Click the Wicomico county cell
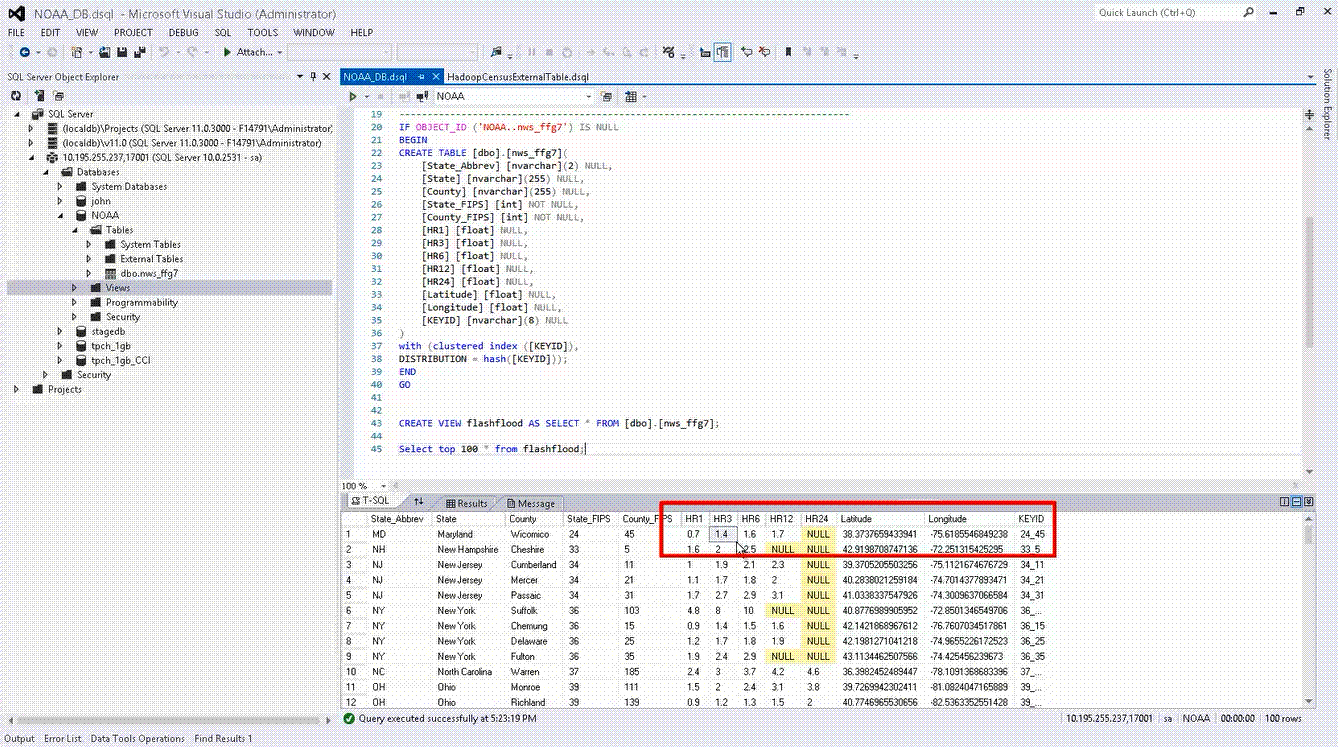Viewport: 1338px width, 747px height. 534,534
